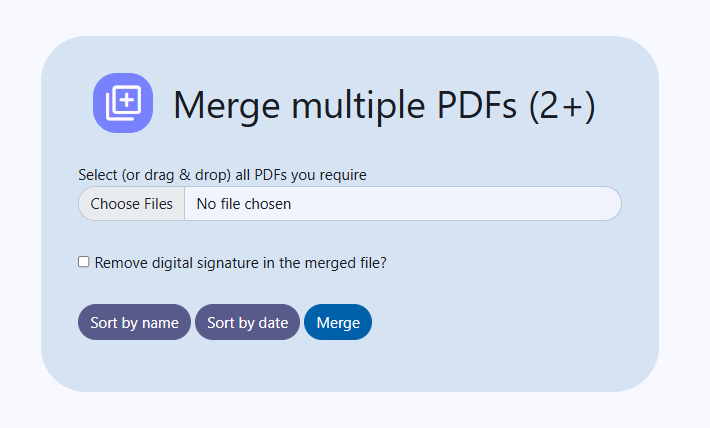Click the "Select (or drag & drop)" instruction label
Screen dimensions: 710x428
point(222,175)
